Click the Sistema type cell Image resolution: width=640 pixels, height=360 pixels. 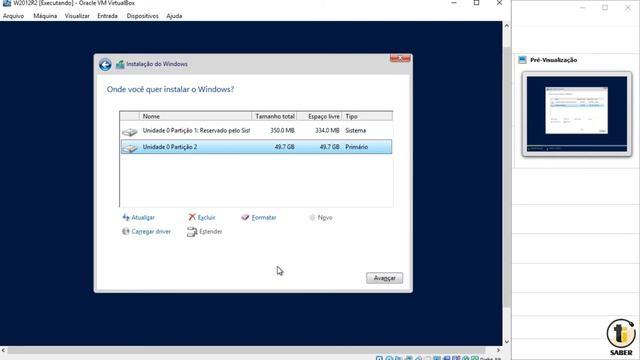pyautogui.click(x=356, y=131)
